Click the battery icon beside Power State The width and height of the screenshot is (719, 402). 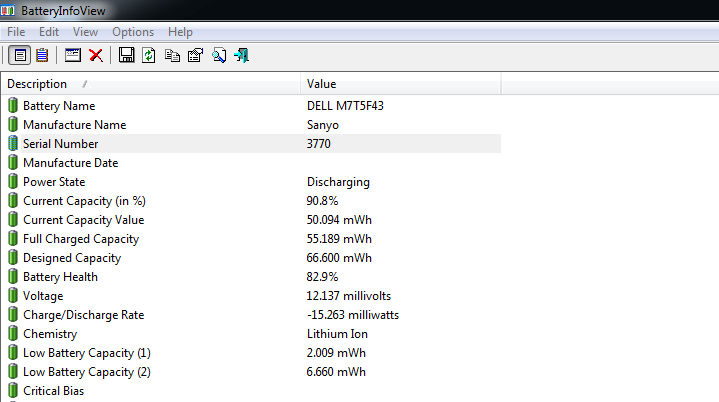13,182
